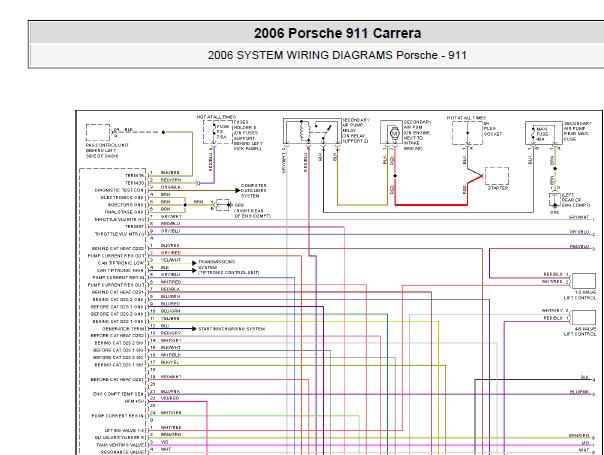Click '1-3 VALVE LIFT CONTROL' label
The height and width of the screenshot is (455, 604).
(x=581, y=295)
